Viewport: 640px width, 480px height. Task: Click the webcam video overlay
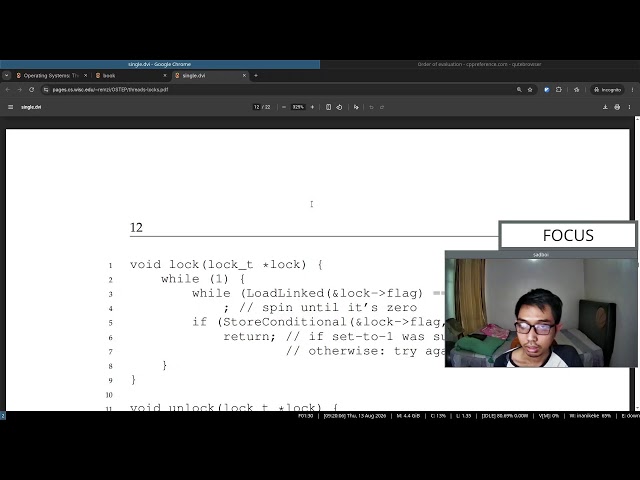[541, 312]
